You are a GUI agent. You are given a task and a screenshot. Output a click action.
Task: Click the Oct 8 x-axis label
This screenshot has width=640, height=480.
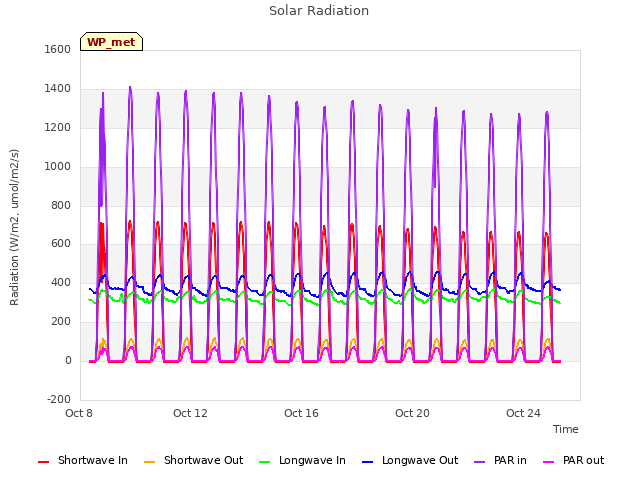79,413
